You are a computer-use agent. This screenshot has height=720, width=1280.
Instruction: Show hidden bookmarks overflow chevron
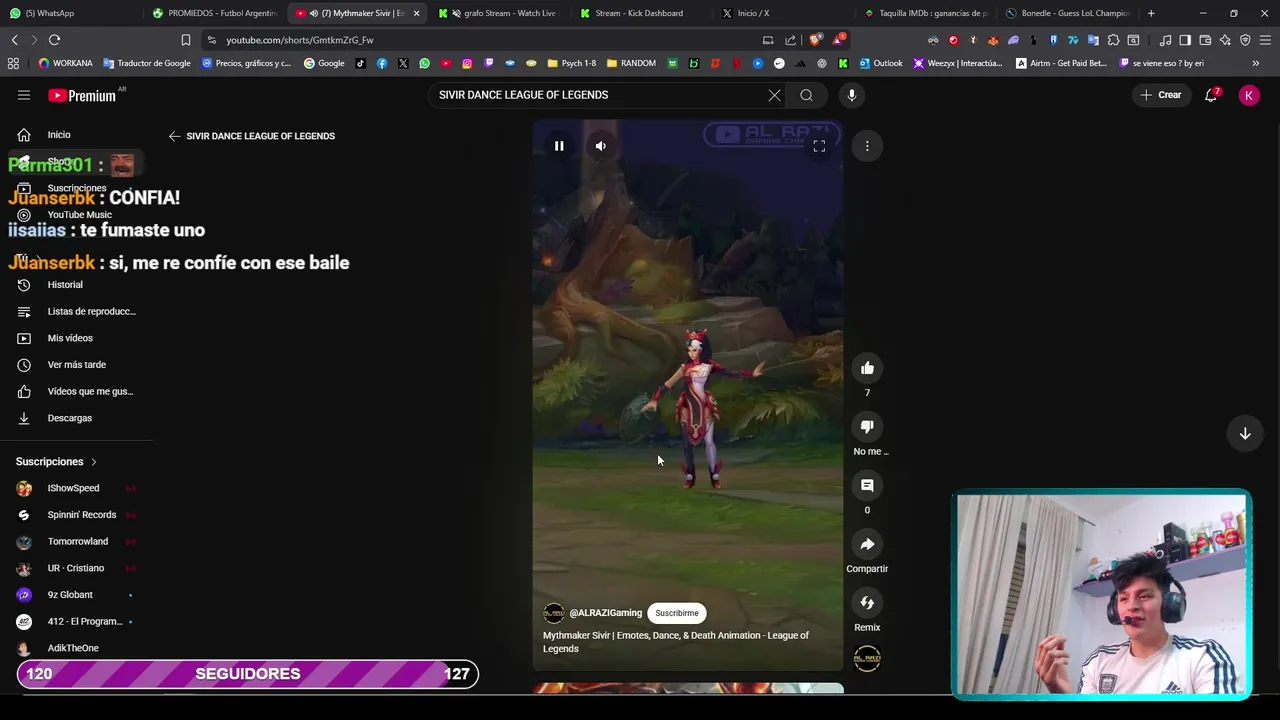point(1255,63)
